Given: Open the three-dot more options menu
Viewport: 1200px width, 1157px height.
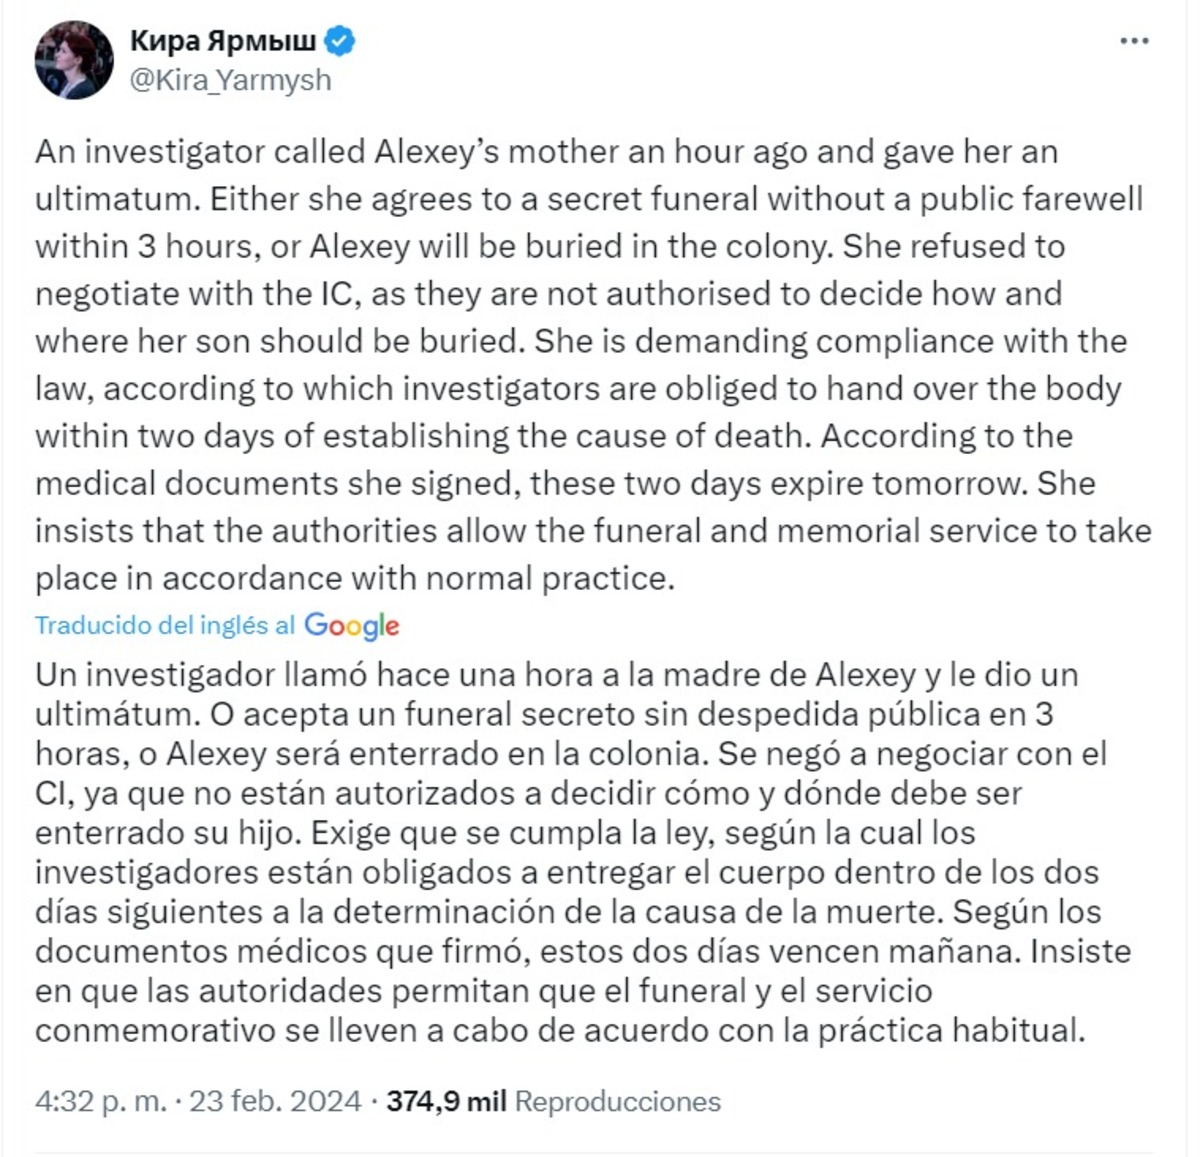Looking at the screenshot, I should tap(1134, 41).
